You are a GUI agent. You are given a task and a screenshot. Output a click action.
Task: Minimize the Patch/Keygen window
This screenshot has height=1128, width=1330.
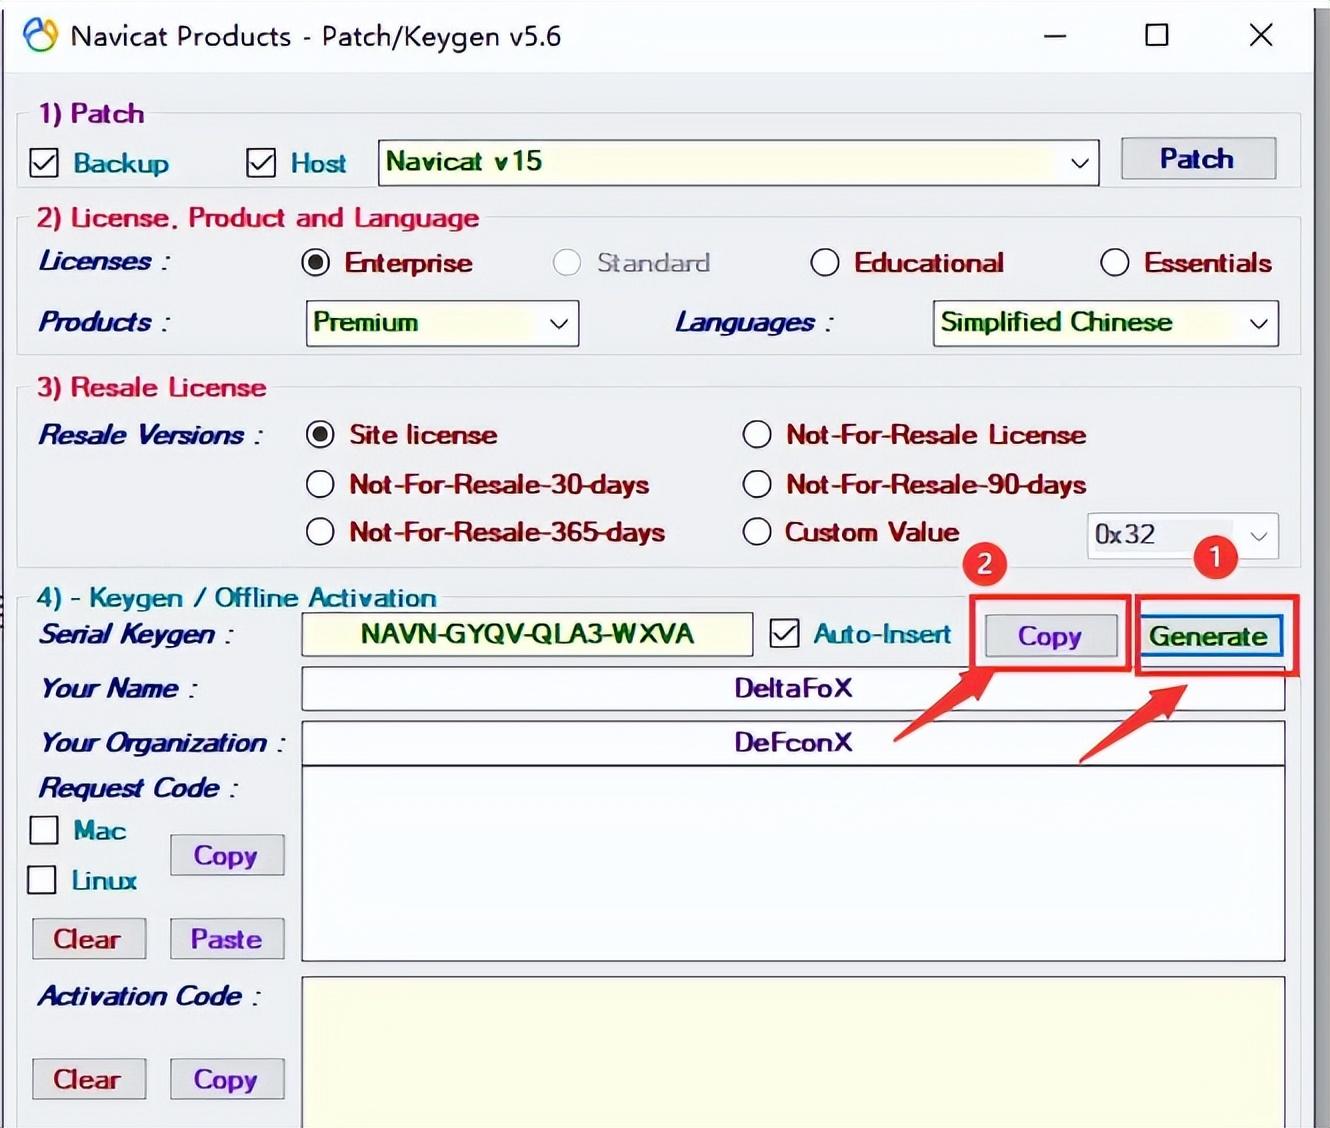tap(1055, 36)
